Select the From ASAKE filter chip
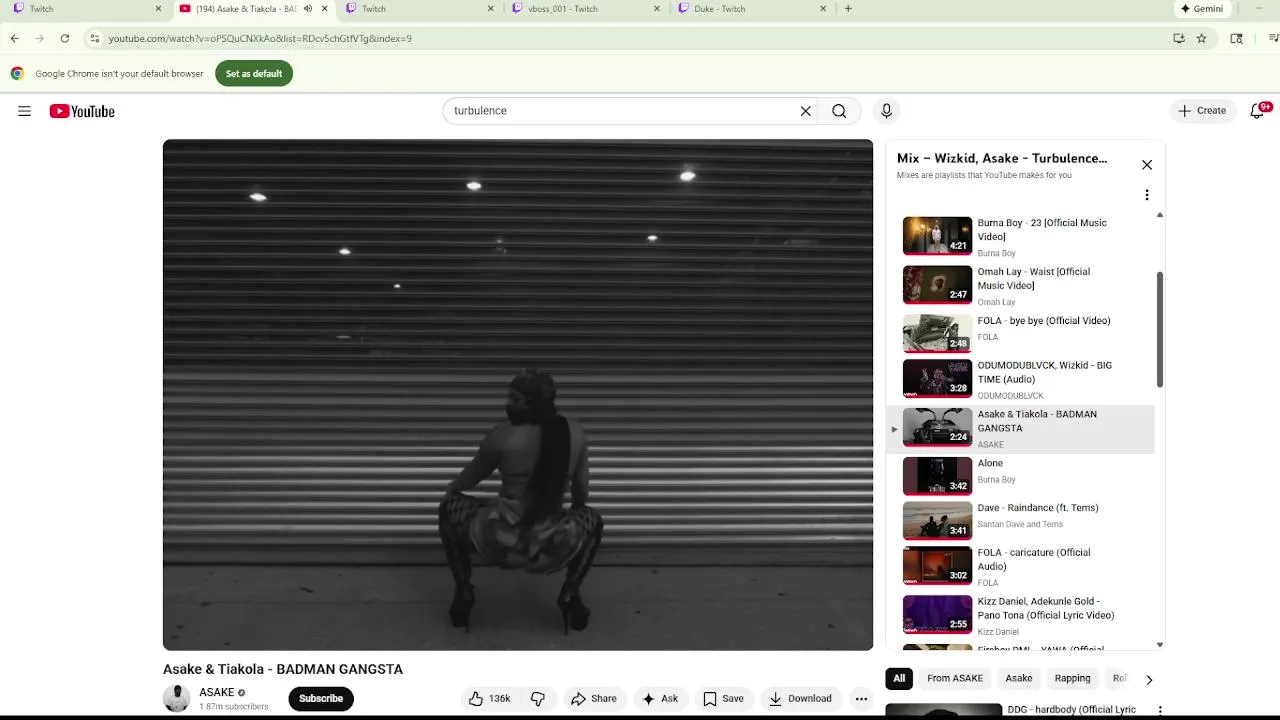Screen dimensions: 1280x720 coord(955,678)
